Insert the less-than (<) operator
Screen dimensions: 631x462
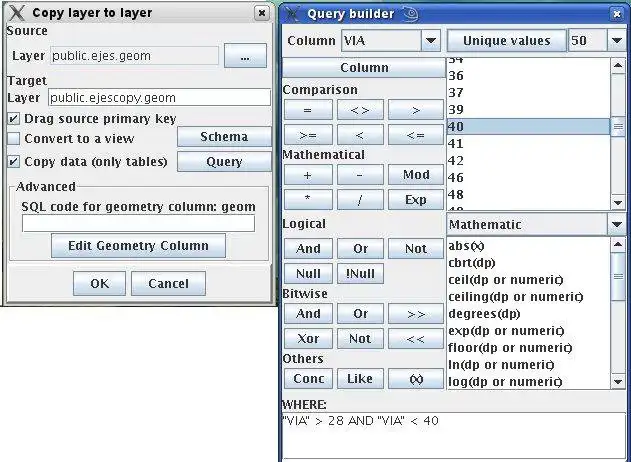point(360,135)
